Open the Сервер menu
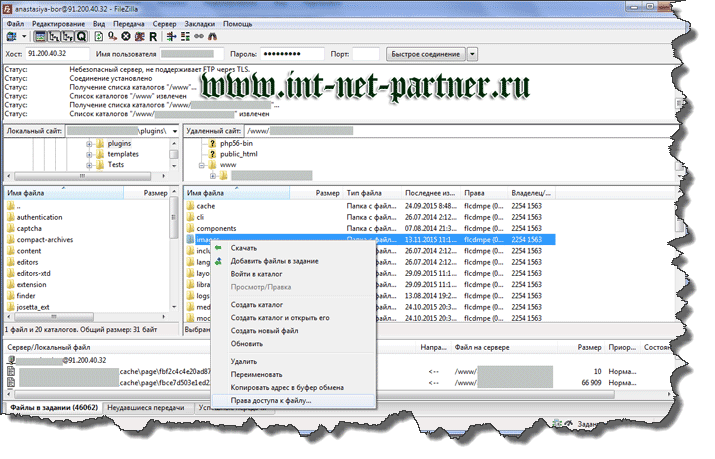This screenshot has height=459, width=715. click(164, 24)
